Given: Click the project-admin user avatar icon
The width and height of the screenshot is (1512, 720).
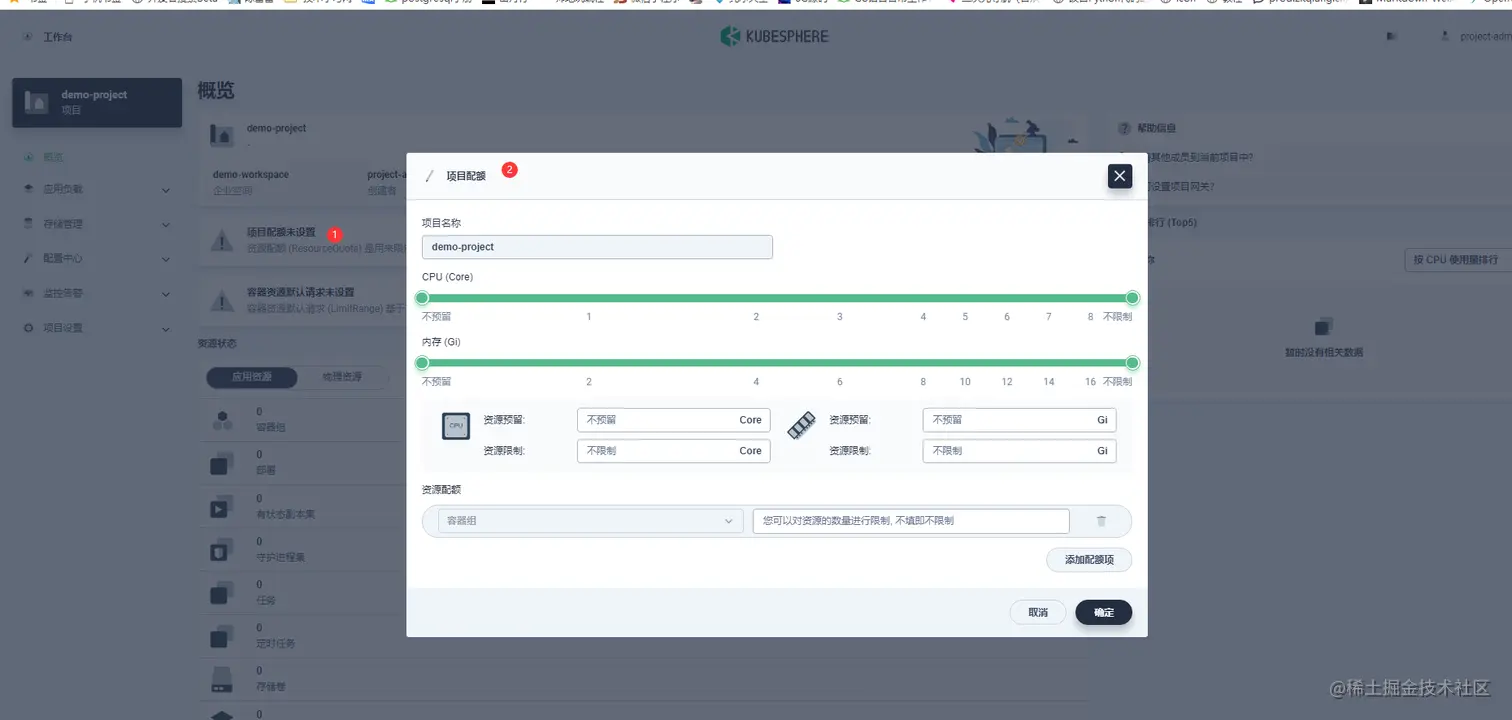Looking at the screenshot, I should (x=1445, y=36).
